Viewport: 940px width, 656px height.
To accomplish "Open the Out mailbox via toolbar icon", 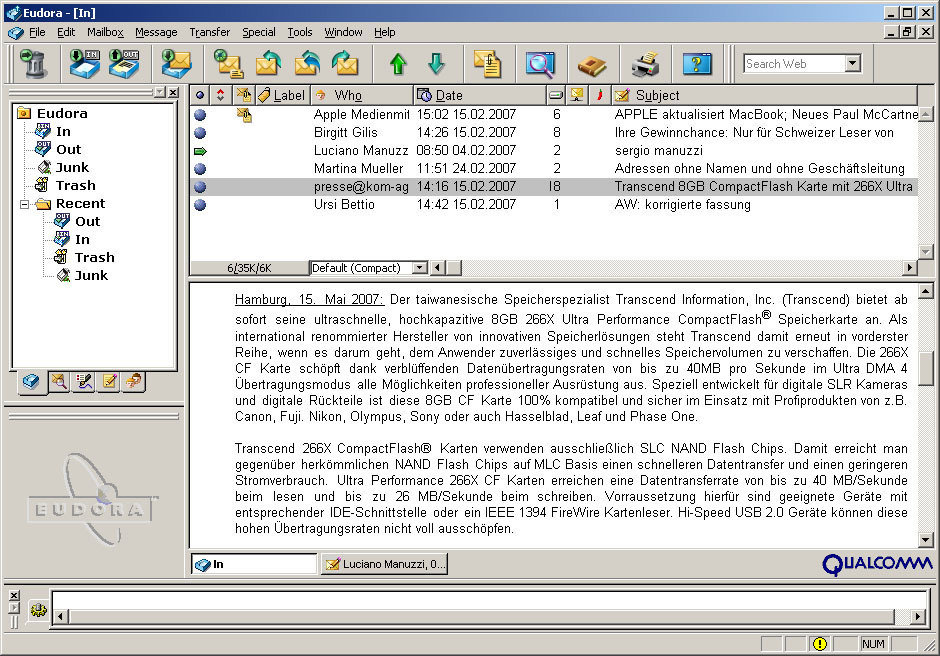I will pyautogui.click(x=124, y=64).
